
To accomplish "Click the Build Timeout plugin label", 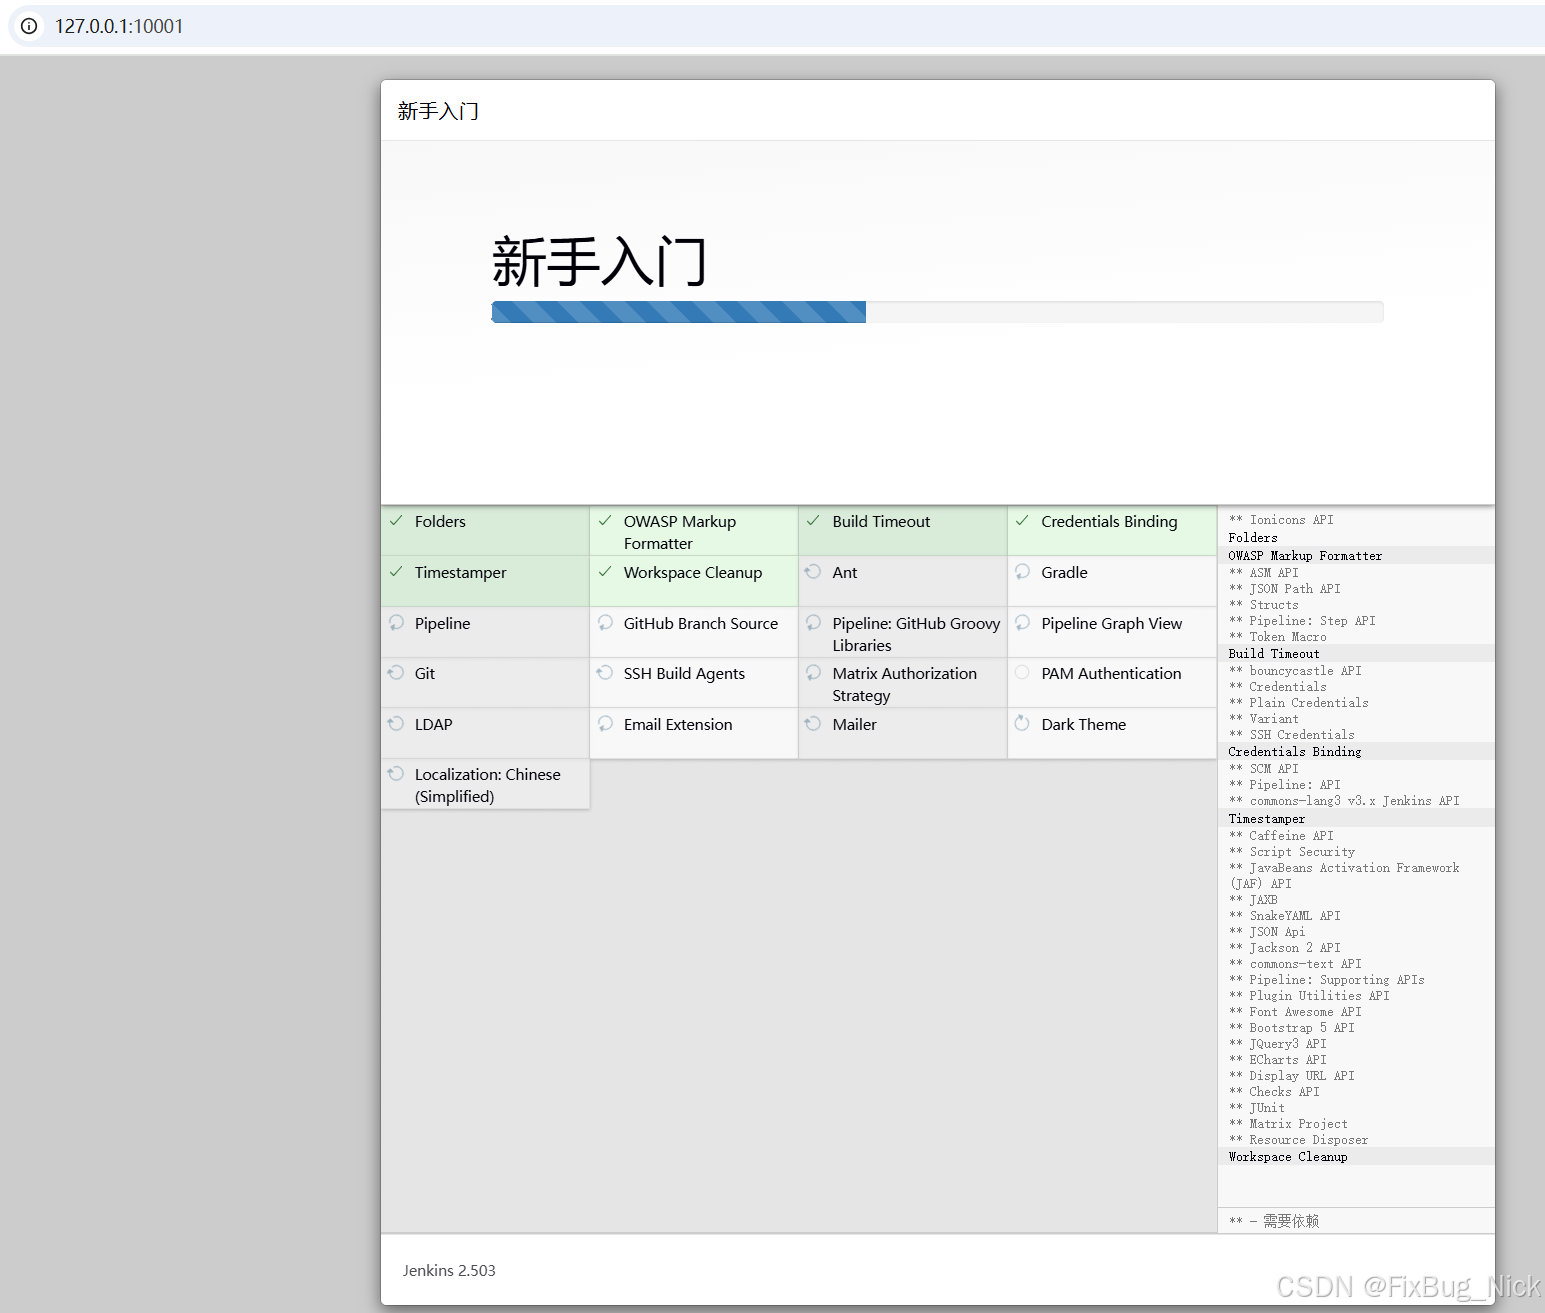I will pyautogui.click(x=881, y=521).
